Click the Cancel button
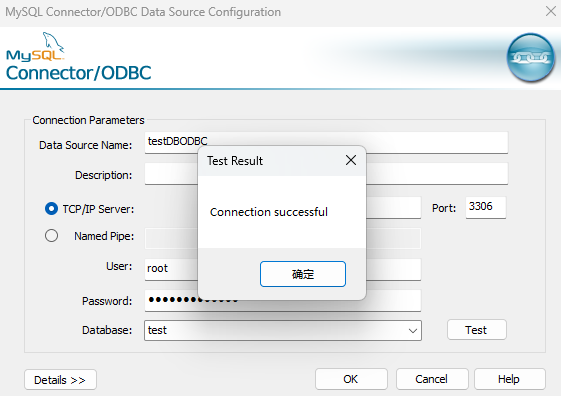The height and width of the screenshot is (396, 561). (432, 379)
